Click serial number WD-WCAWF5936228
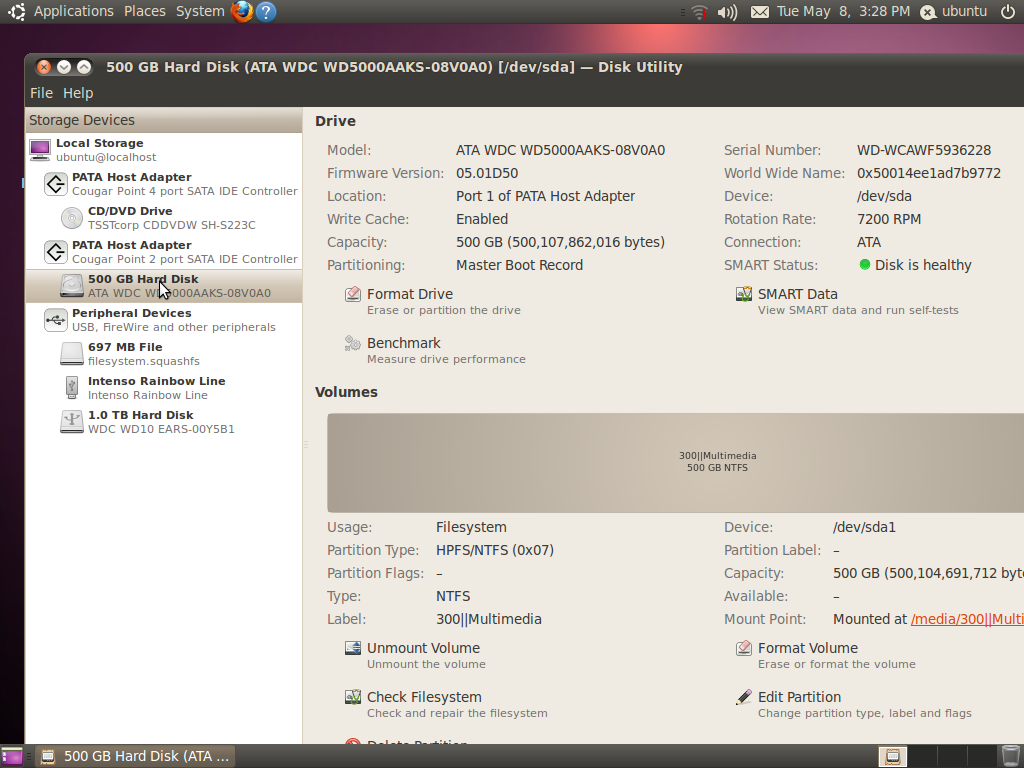Screen dimensions: 1024x768 [x=924, y=150]
